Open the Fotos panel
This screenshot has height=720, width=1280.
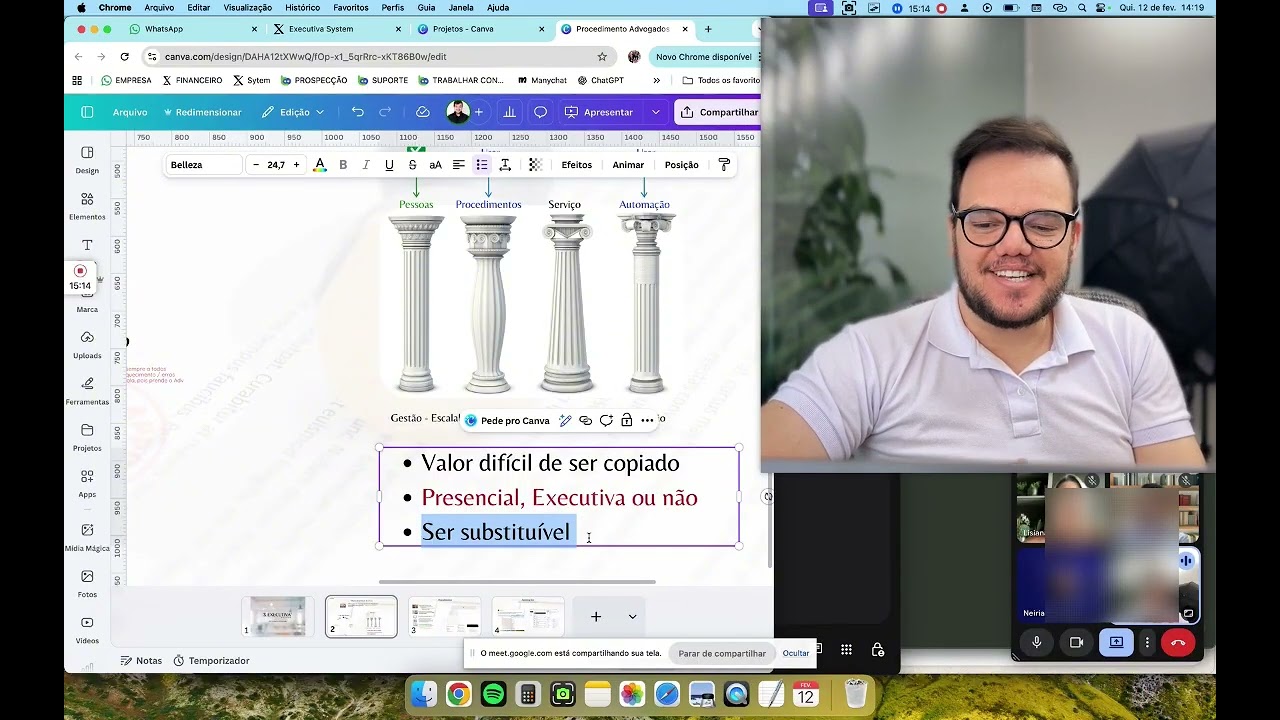87,583
